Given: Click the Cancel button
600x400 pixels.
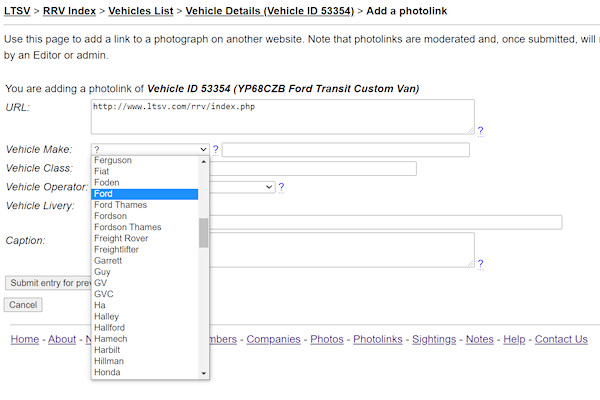Looking at the screenshot, I should coord(23,304).
